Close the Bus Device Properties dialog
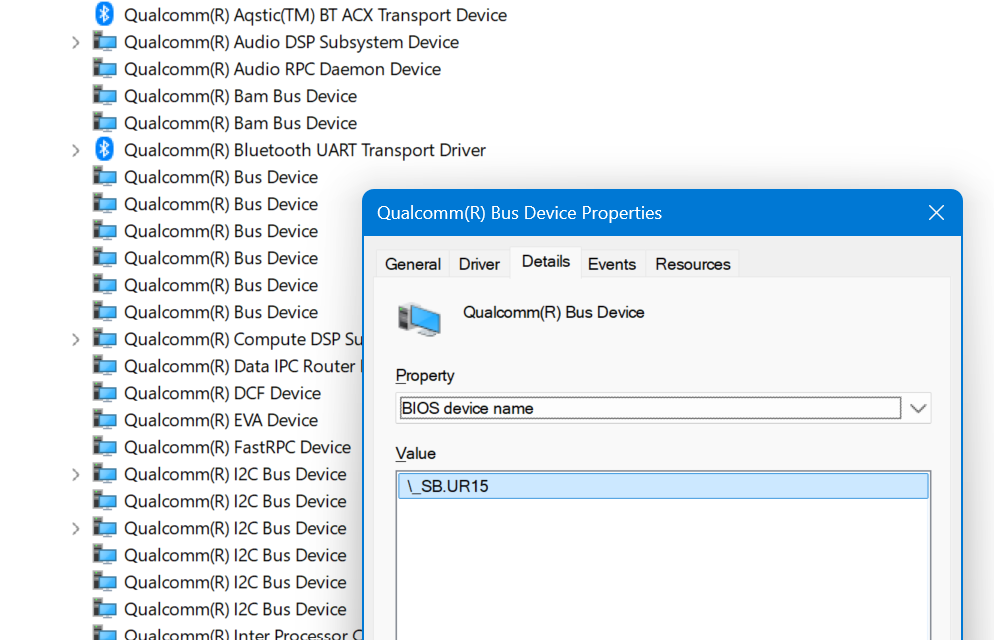 (936, 213)
